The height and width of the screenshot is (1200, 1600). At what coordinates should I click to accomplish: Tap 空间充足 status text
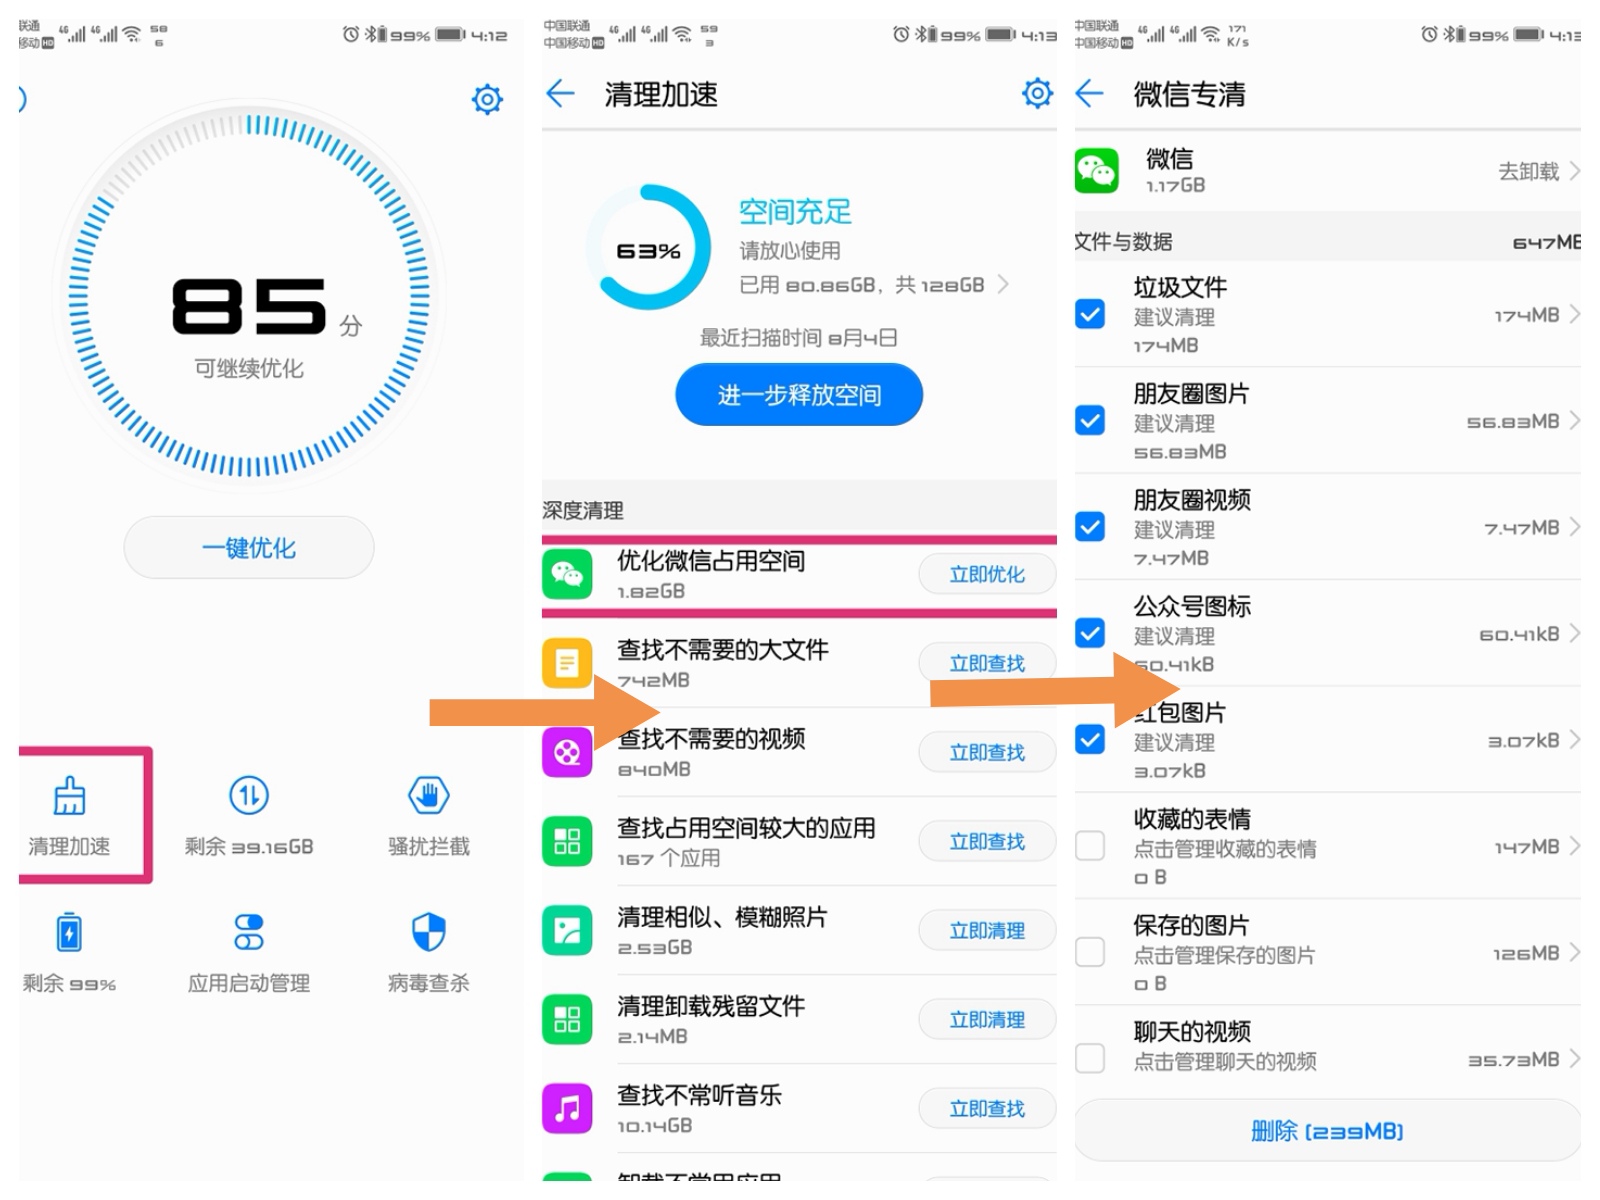click(795, 211)
